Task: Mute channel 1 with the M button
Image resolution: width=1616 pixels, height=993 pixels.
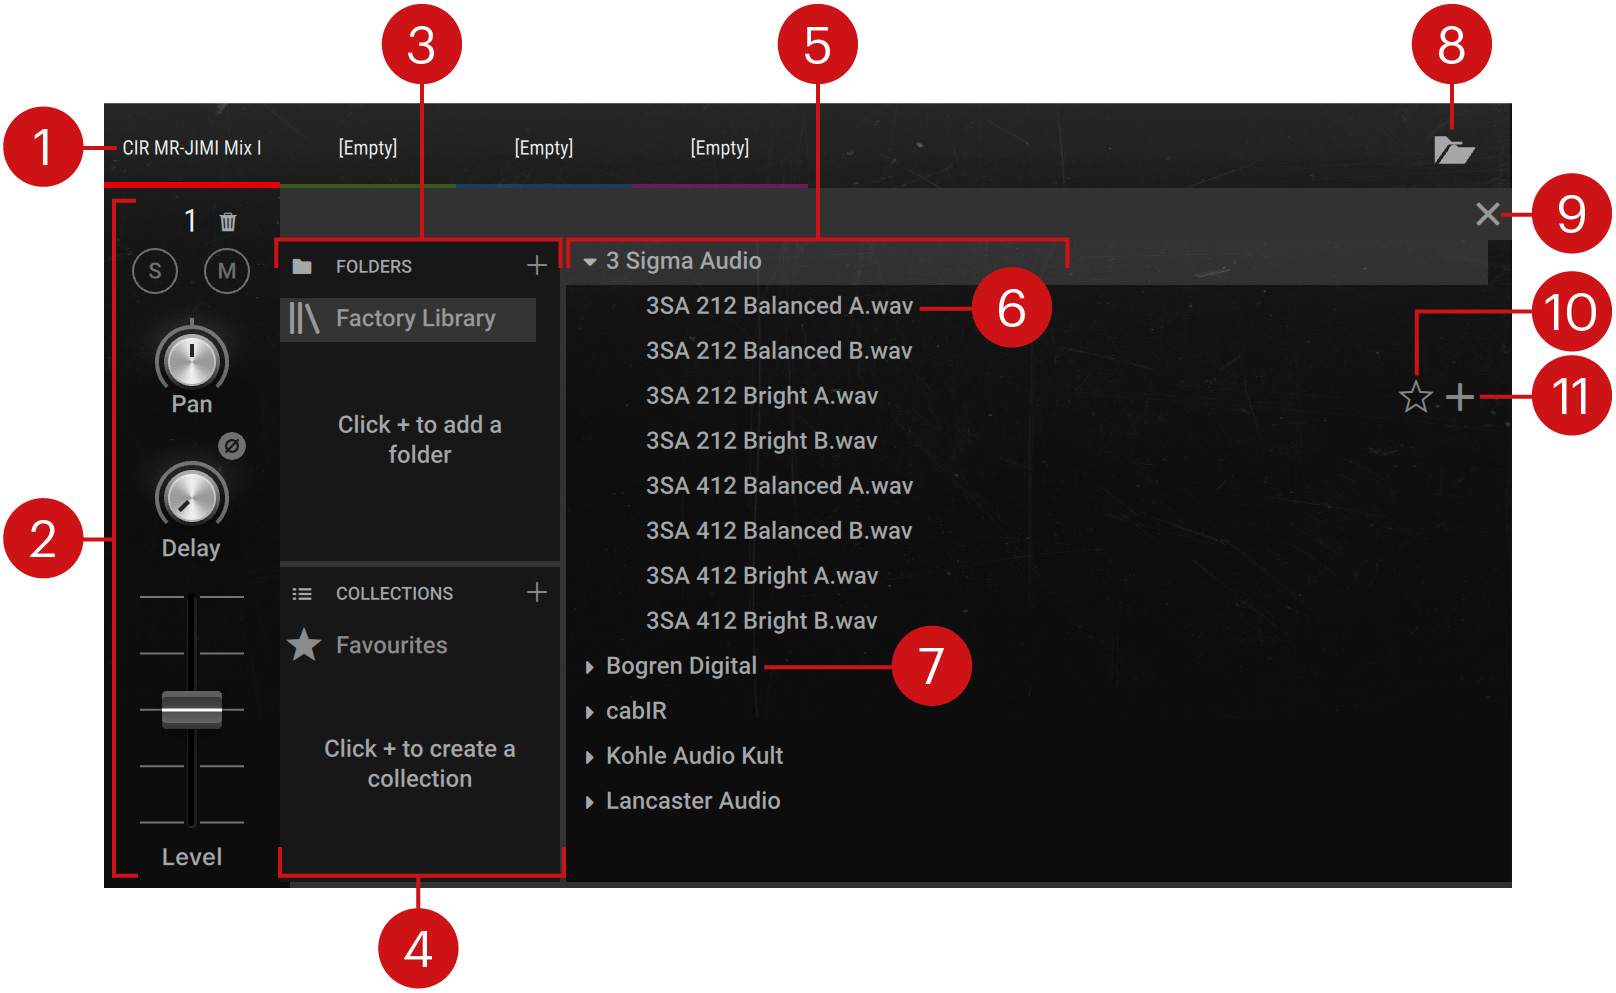Action: 226,271
